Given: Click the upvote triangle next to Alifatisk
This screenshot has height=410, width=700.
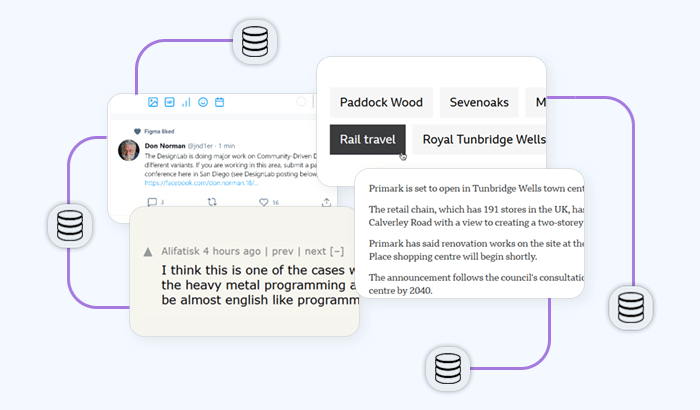Looking at the screenshot, I should point(148,252).
